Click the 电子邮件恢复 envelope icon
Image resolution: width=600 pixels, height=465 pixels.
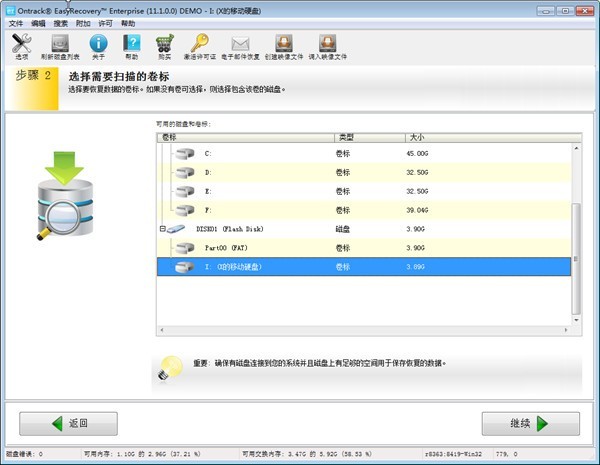(x=240, y=46)
